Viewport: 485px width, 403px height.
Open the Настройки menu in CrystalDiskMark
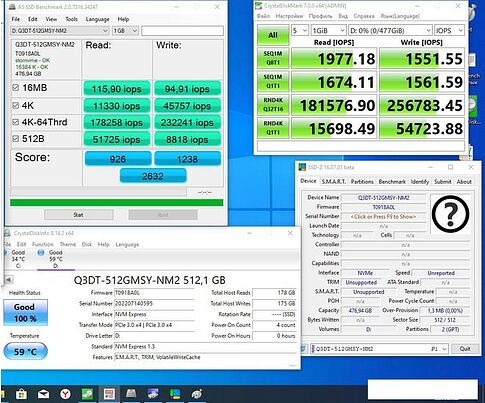tap(289, 16)
